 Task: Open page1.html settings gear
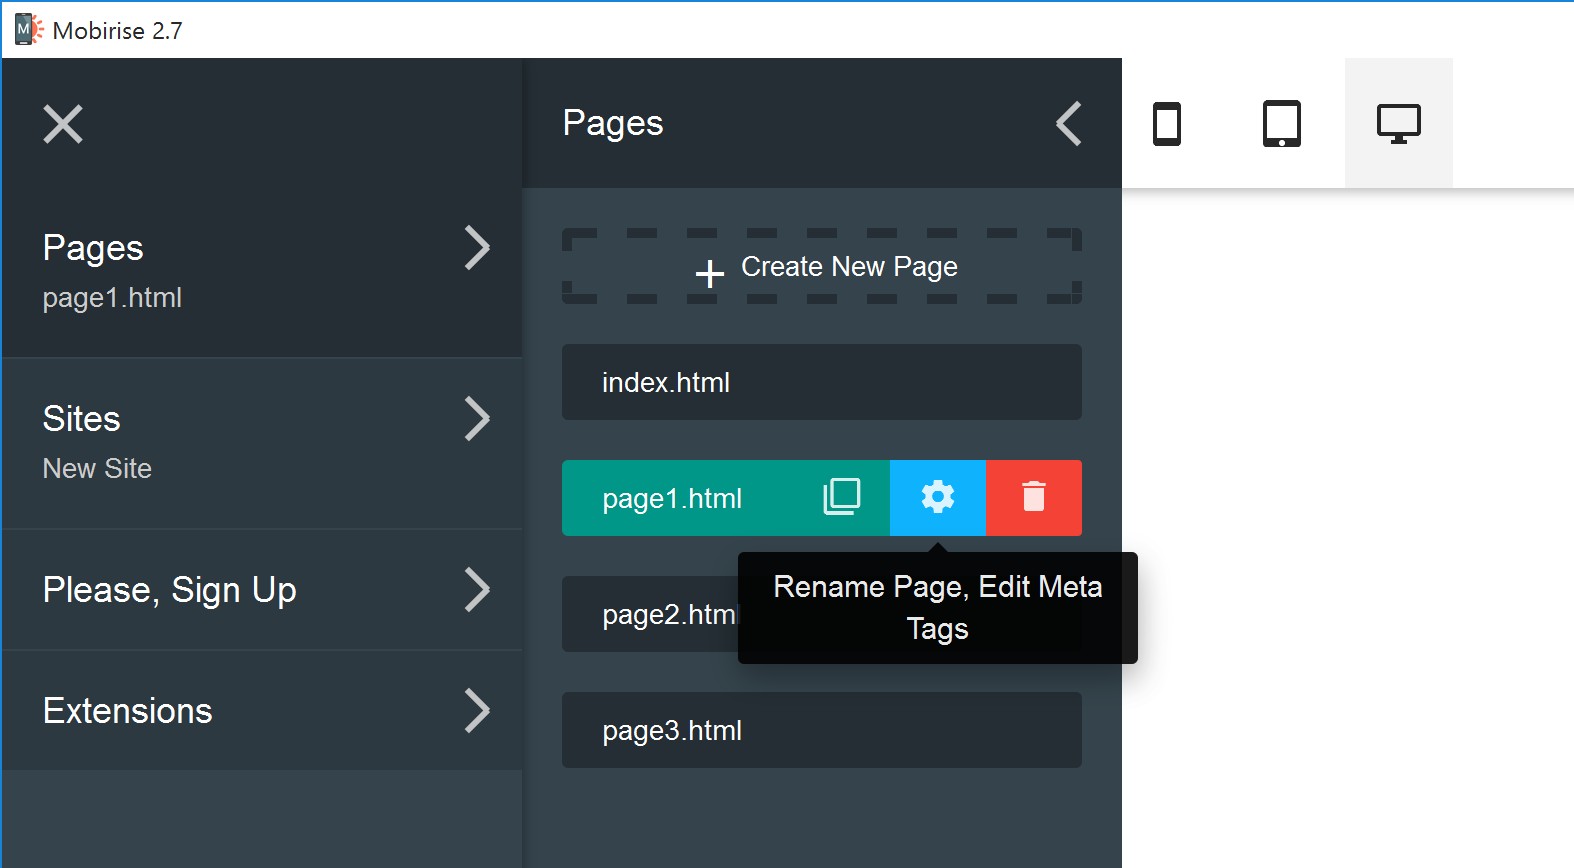(937, 497)
